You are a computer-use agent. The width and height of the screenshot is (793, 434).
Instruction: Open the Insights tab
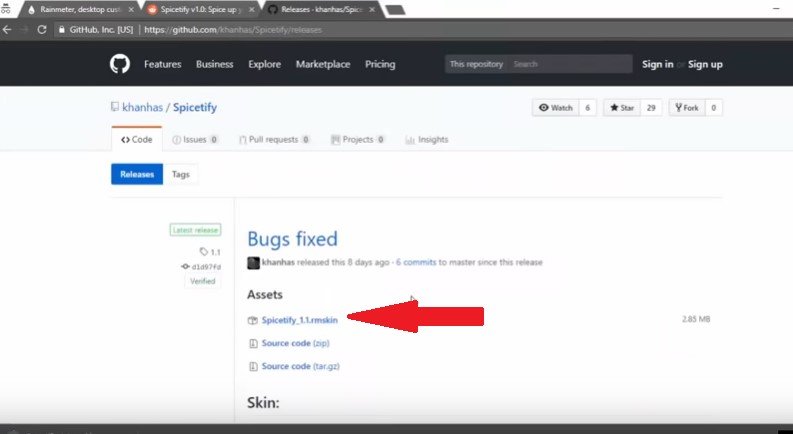(x=427, y=140)
